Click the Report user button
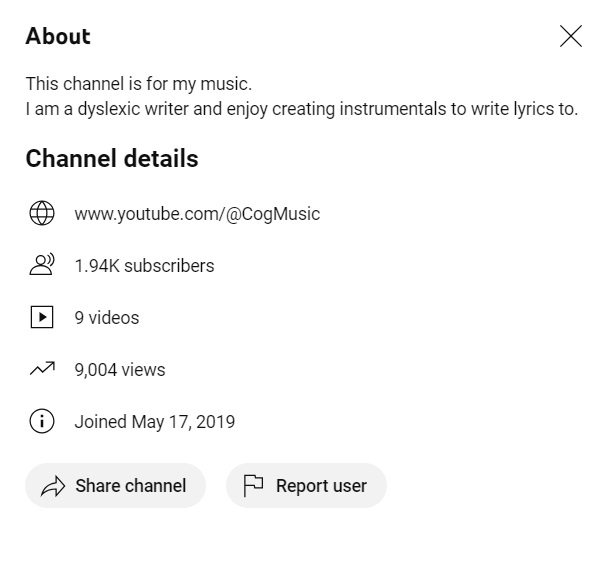The width and height of the screenshot is (603, 561). point(306,486)
